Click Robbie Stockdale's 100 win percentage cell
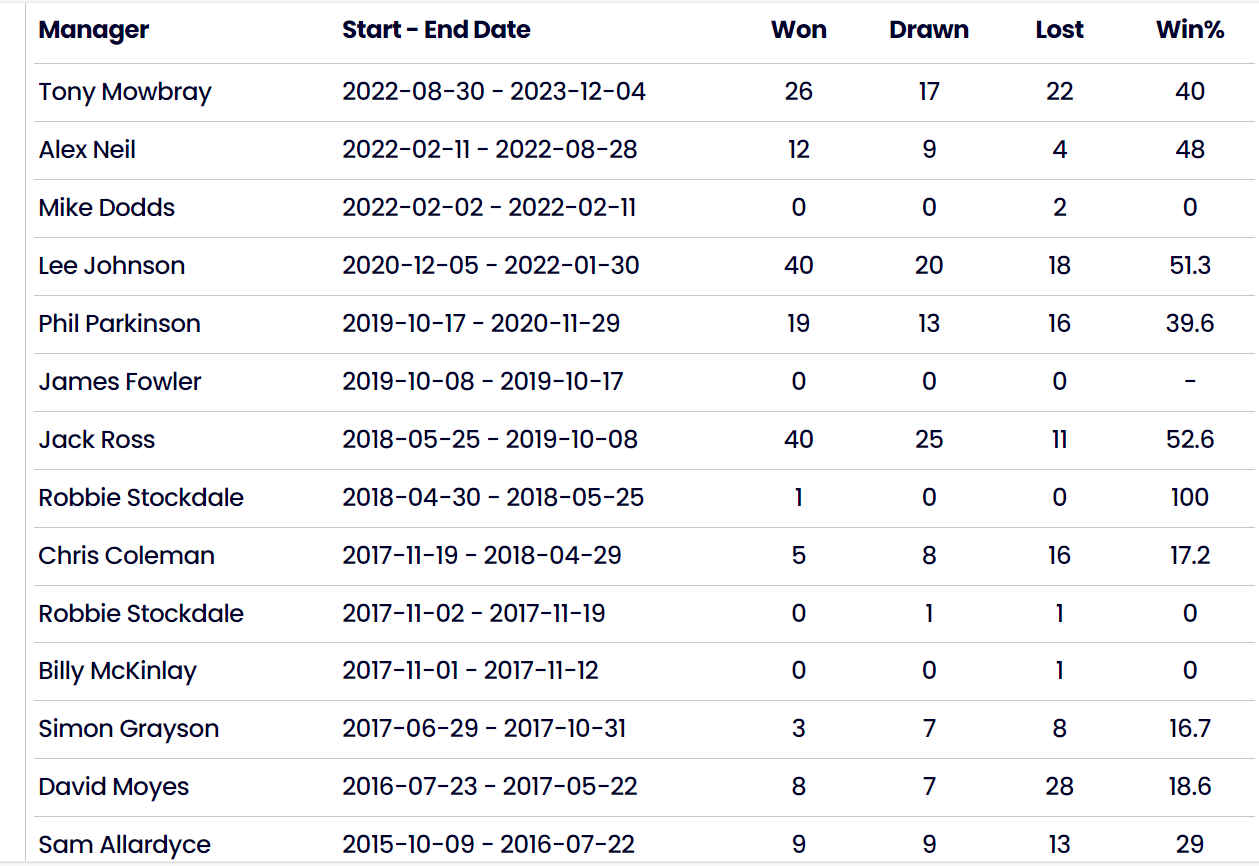 click(1190, 498)
